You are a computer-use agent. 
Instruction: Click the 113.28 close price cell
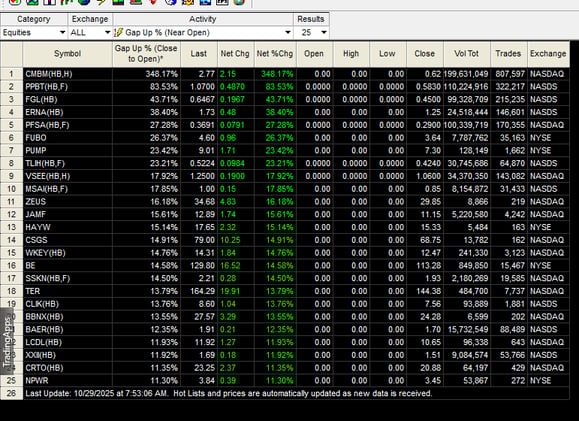click(425, 266)
